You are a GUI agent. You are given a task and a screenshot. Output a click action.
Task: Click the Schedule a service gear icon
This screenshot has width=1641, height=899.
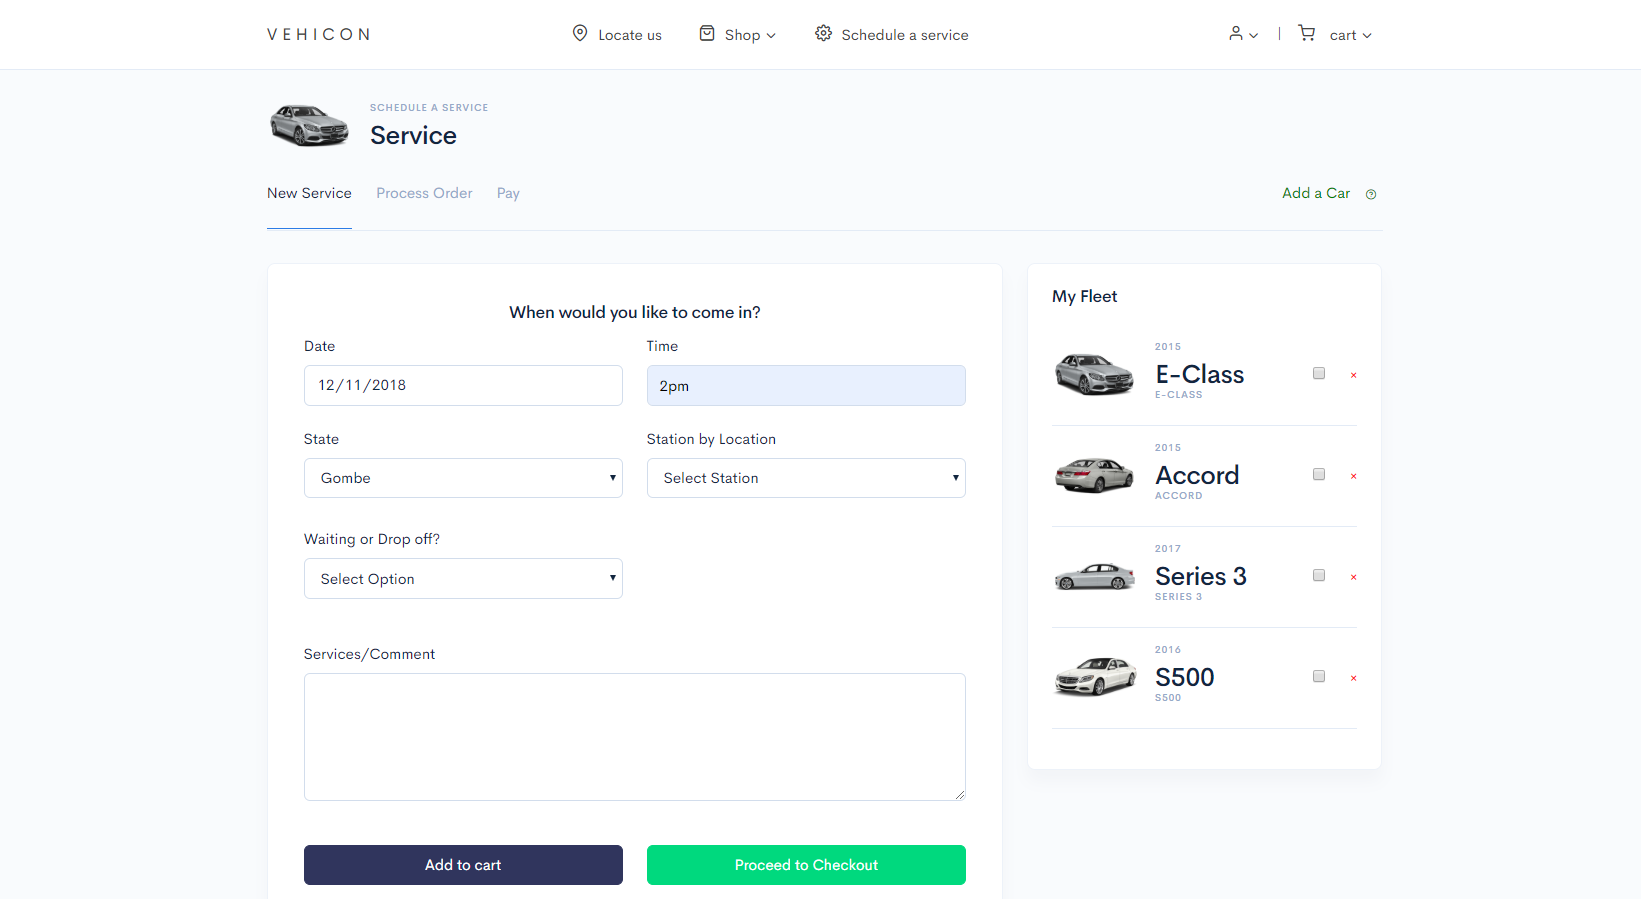click(x=823, y=33)
